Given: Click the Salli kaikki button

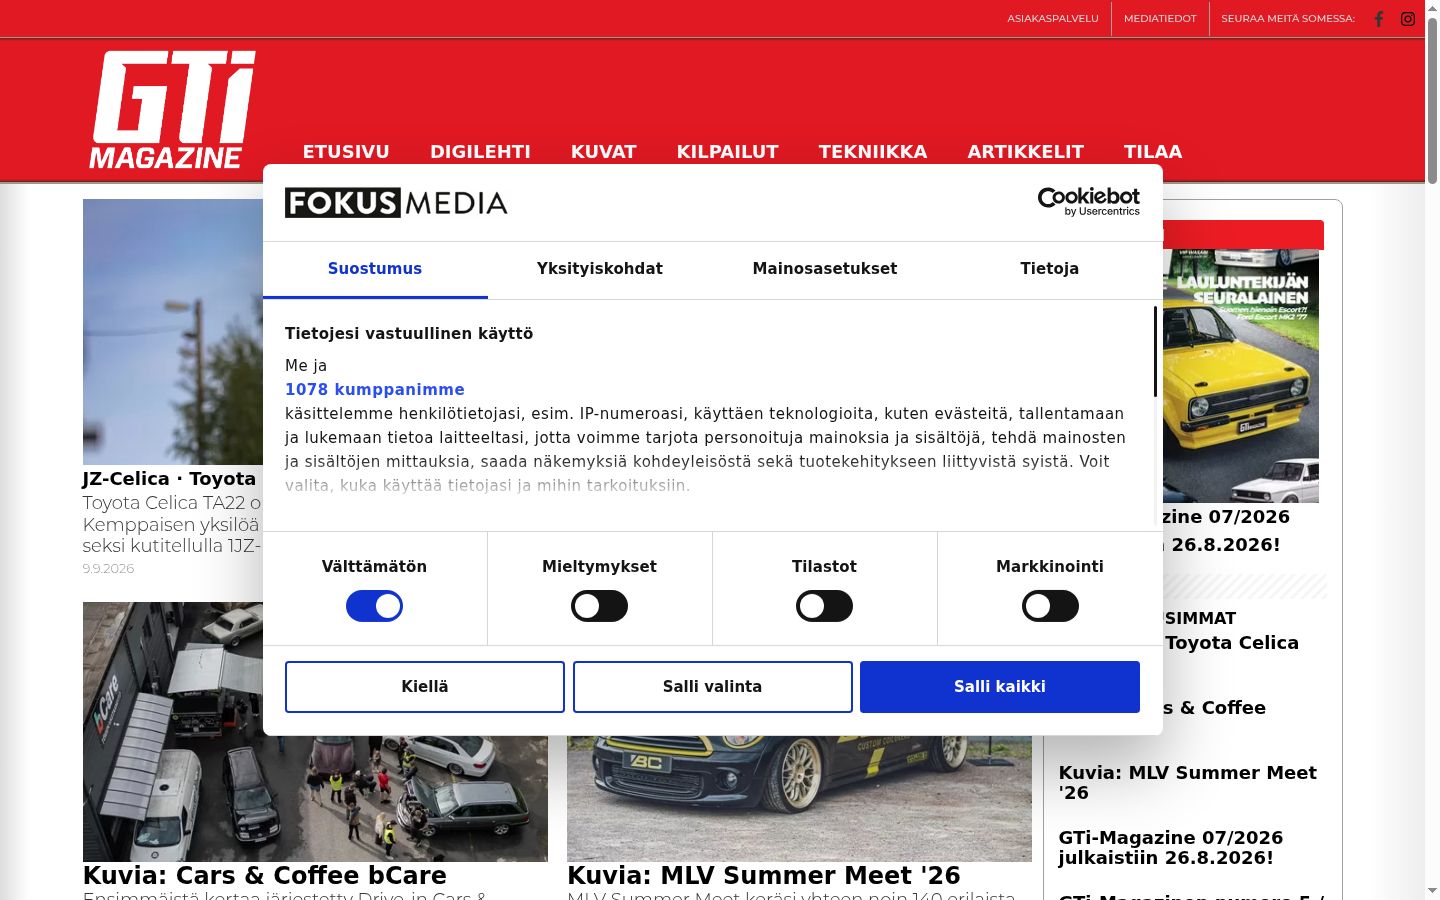Looking at the screenshot, I should (1000, 687).
